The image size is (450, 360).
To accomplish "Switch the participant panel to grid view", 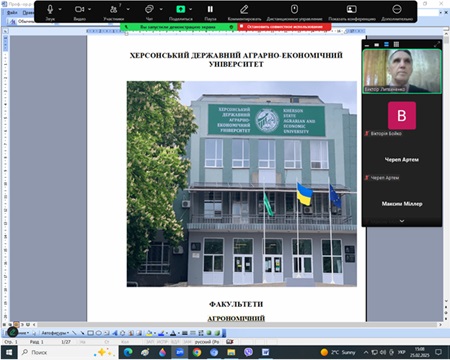I will 396,44.
